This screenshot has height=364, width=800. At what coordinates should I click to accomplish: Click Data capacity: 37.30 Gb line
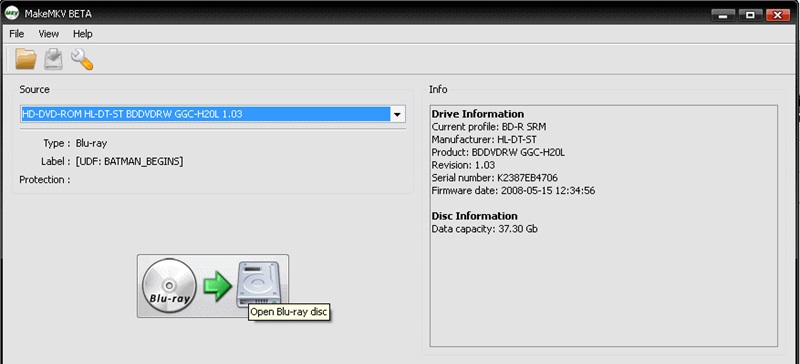[484, 229]
